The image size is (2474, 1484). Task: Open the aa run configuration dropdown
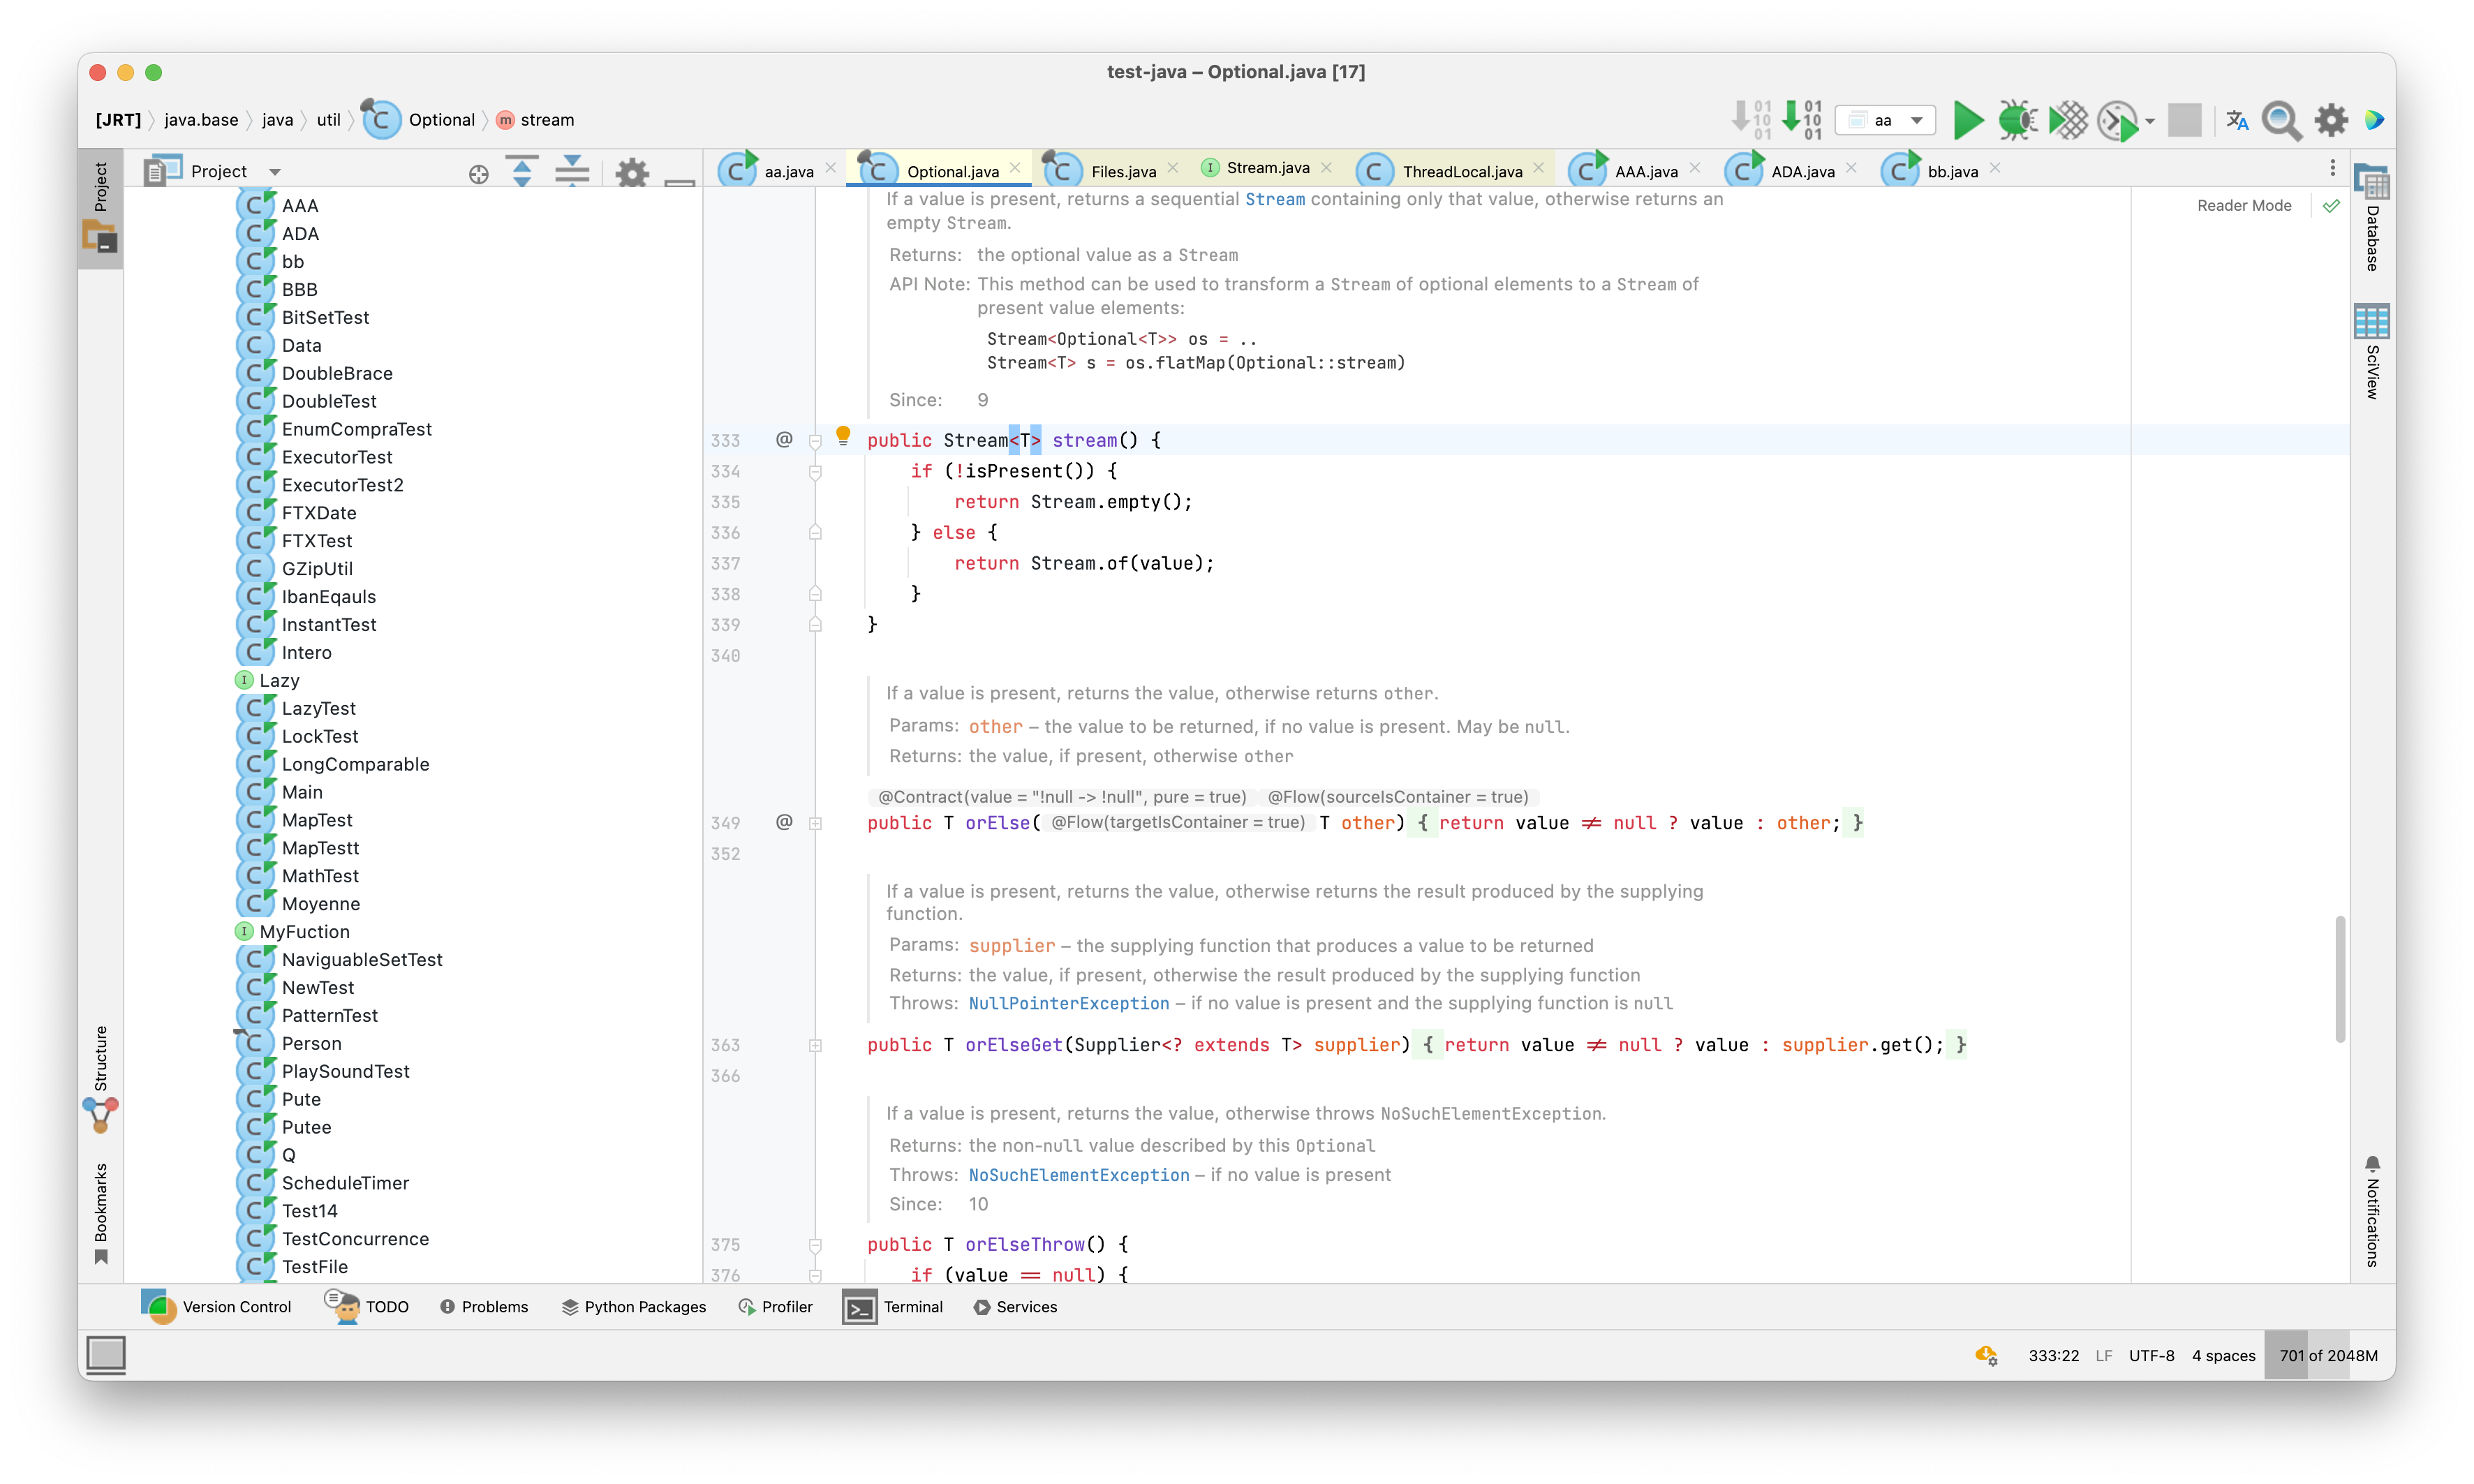[x=1885, y=120]
